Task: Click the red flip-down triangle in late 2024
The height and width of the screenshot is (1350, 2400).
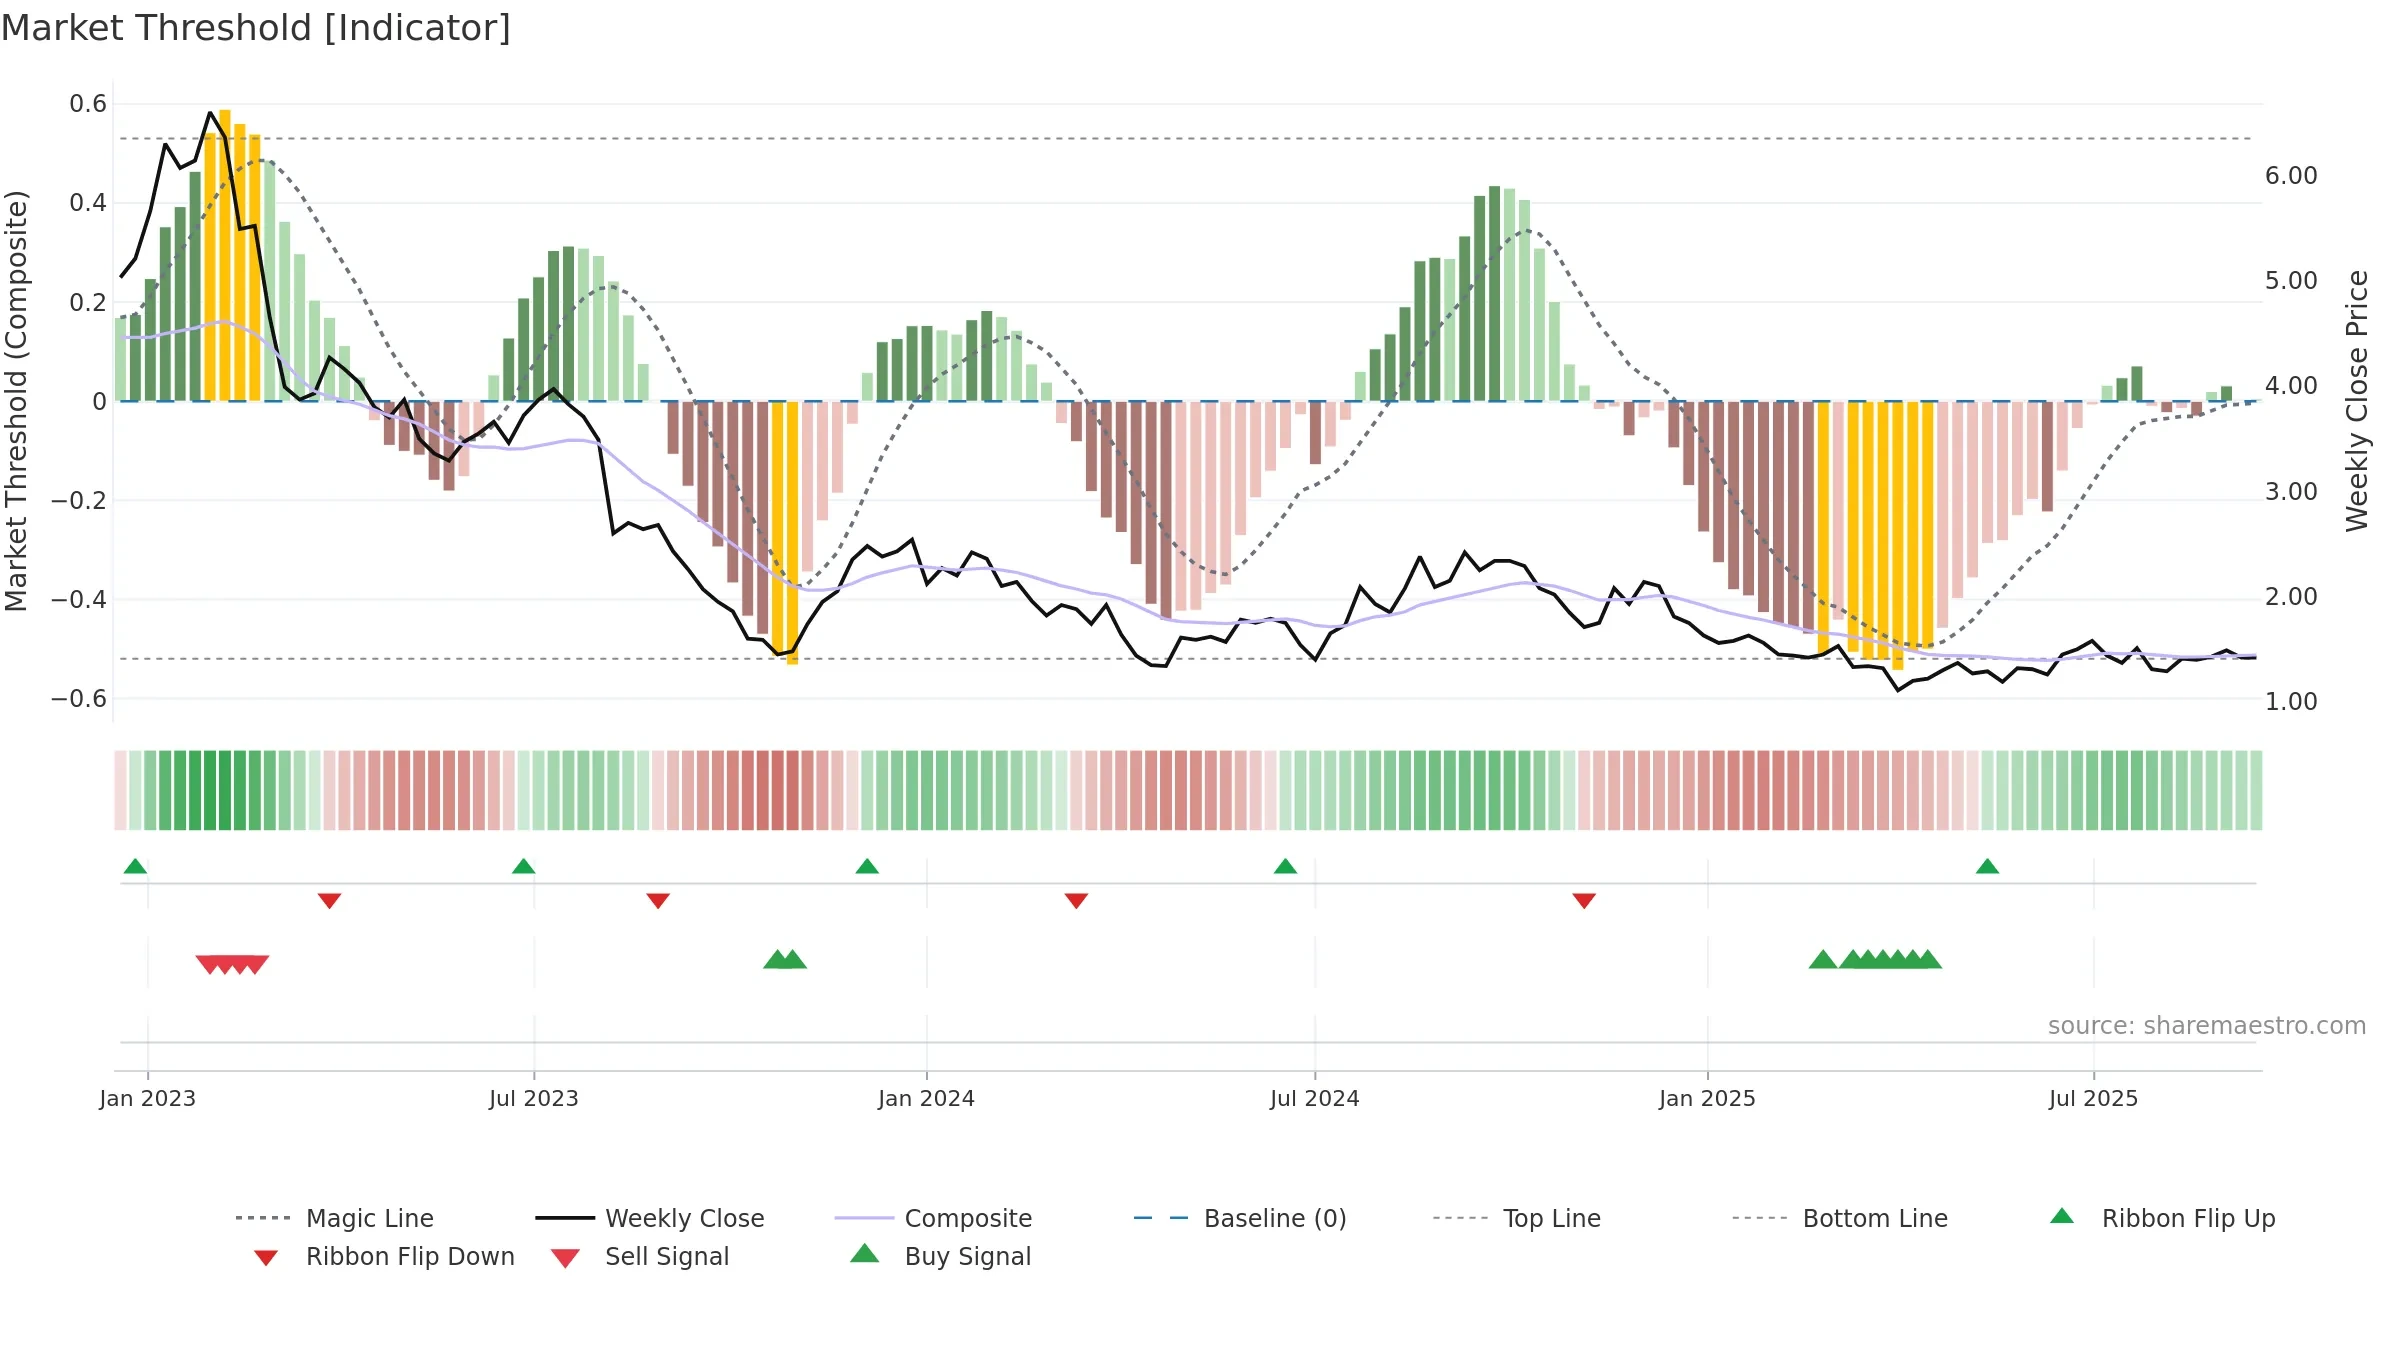Action: [x=1584, y=900]
